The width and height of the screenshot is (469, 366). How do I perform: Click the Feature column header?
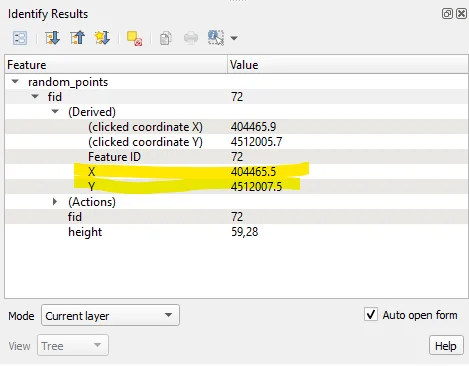[116, 64]
